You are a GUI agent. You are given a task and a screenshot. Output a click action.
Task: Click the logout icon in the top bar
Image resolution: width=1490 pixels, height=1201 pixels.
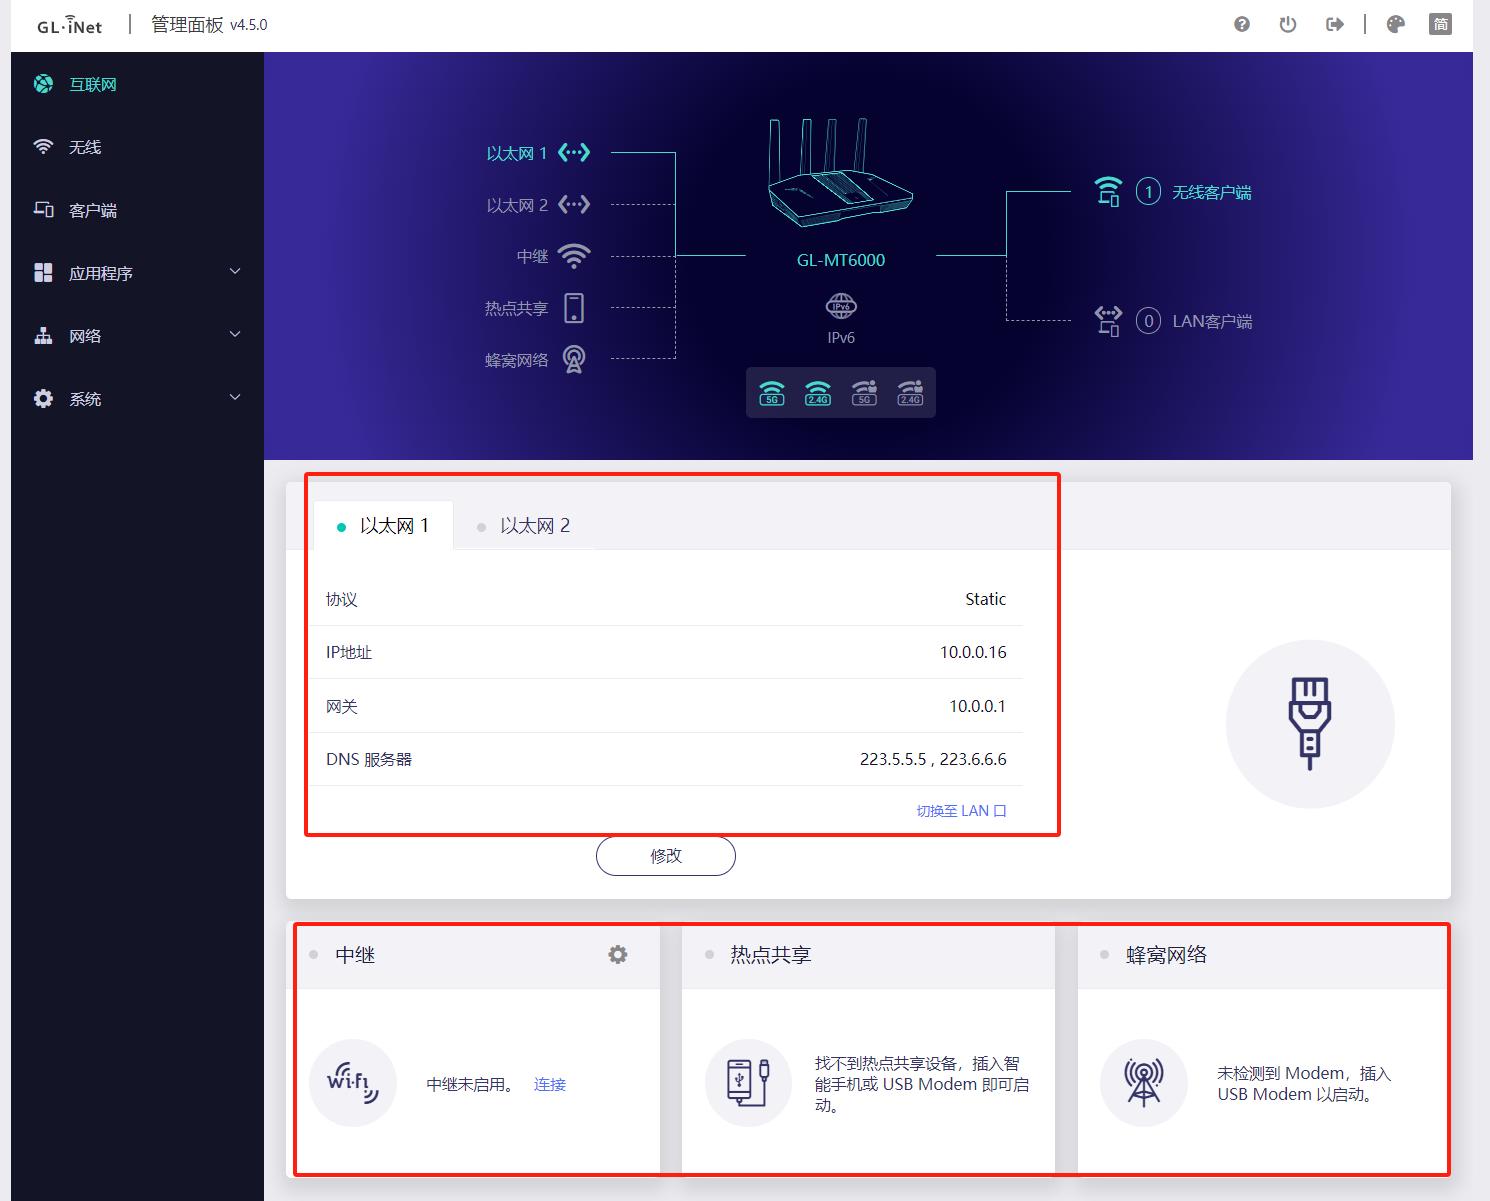point(1334,24)
